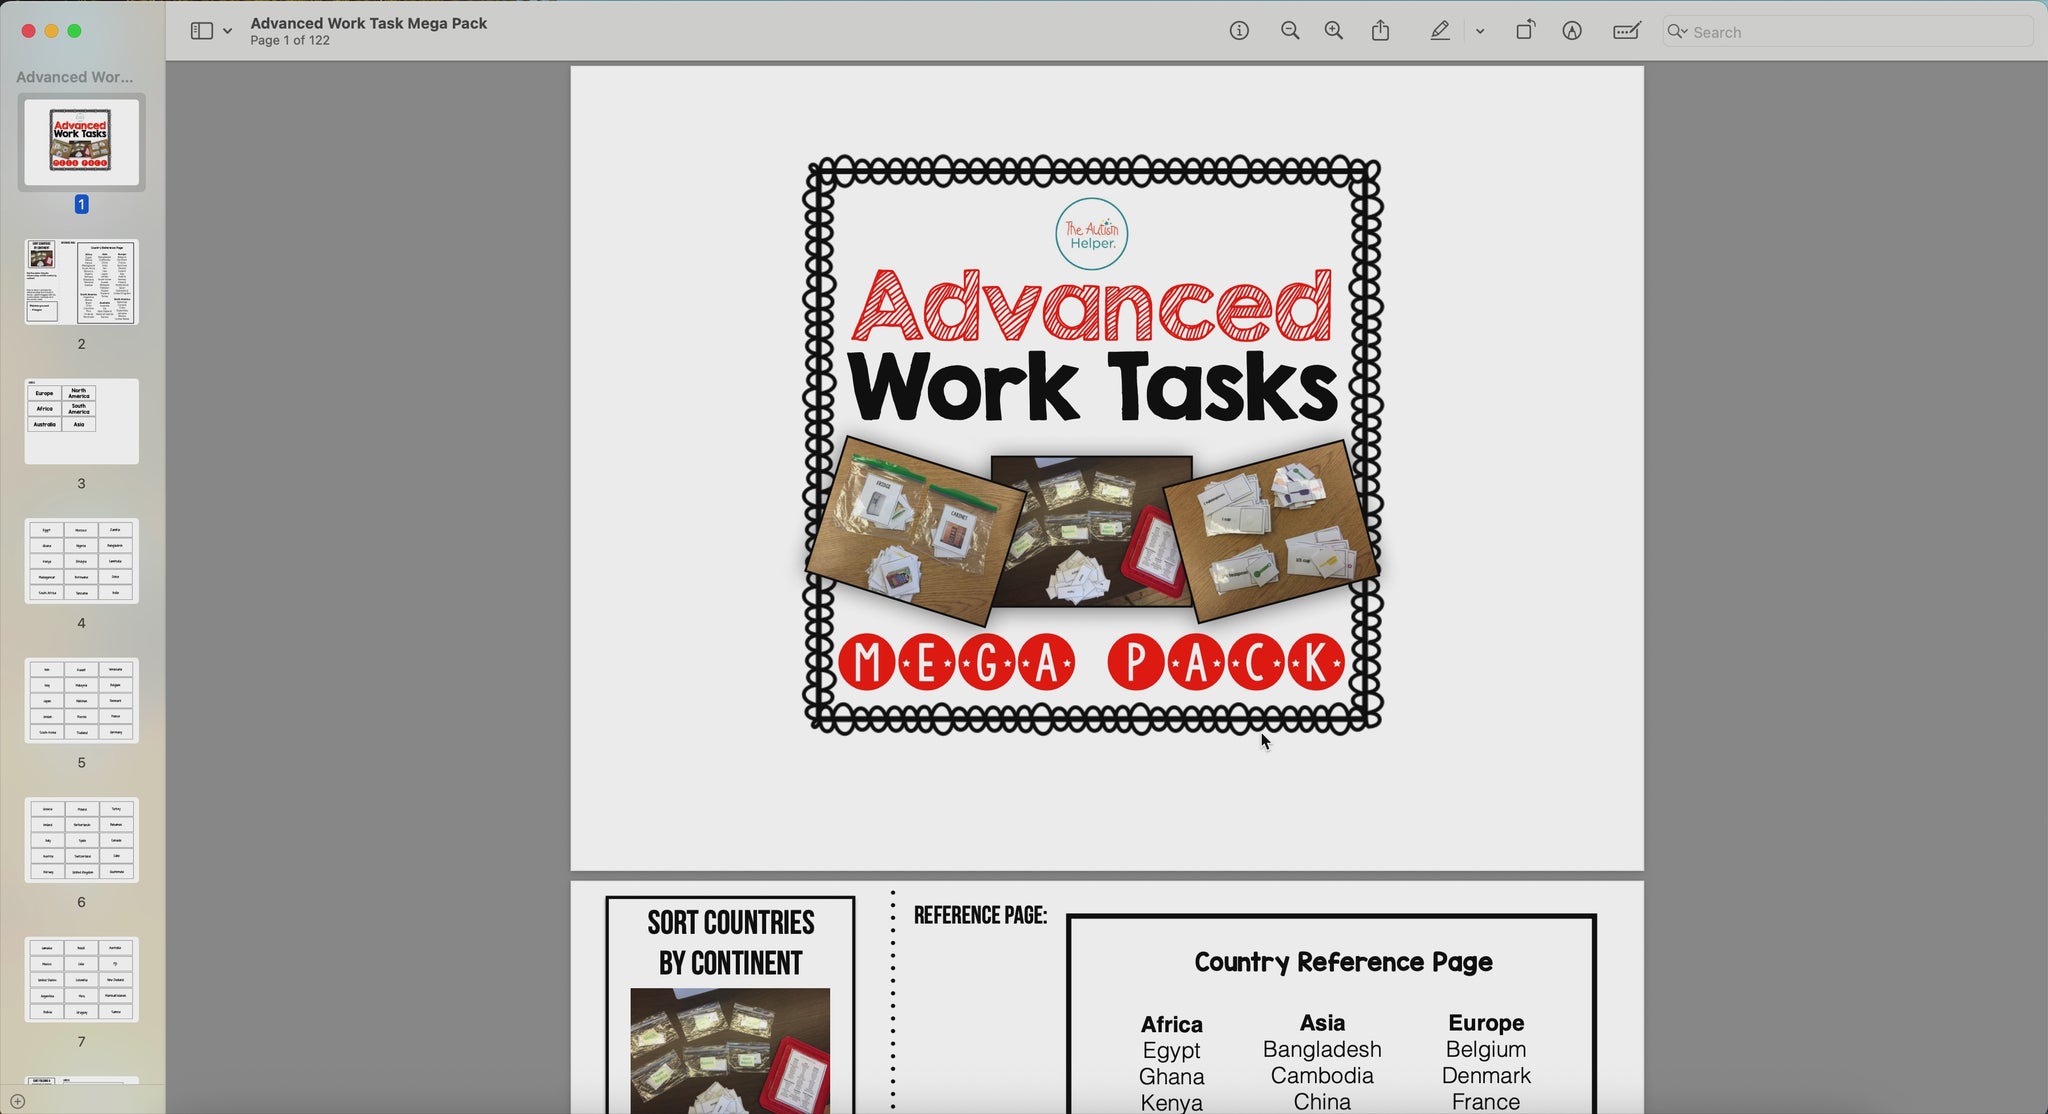Screen dimensions: 2048x1114
Task: Open the Inspector info panel
Action: pyautogui.click(x=1239, y=31)
